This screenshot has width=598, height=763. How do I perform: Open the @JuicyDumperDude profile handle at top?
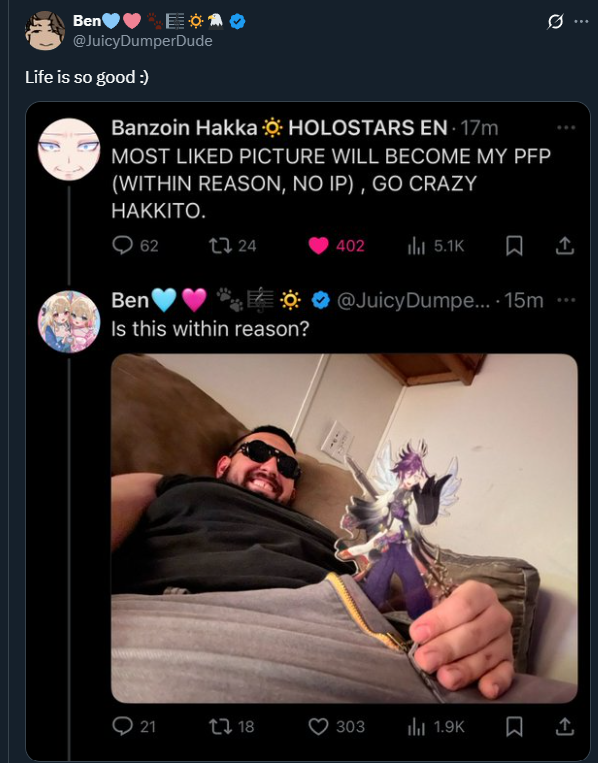(x=143, y=41)
